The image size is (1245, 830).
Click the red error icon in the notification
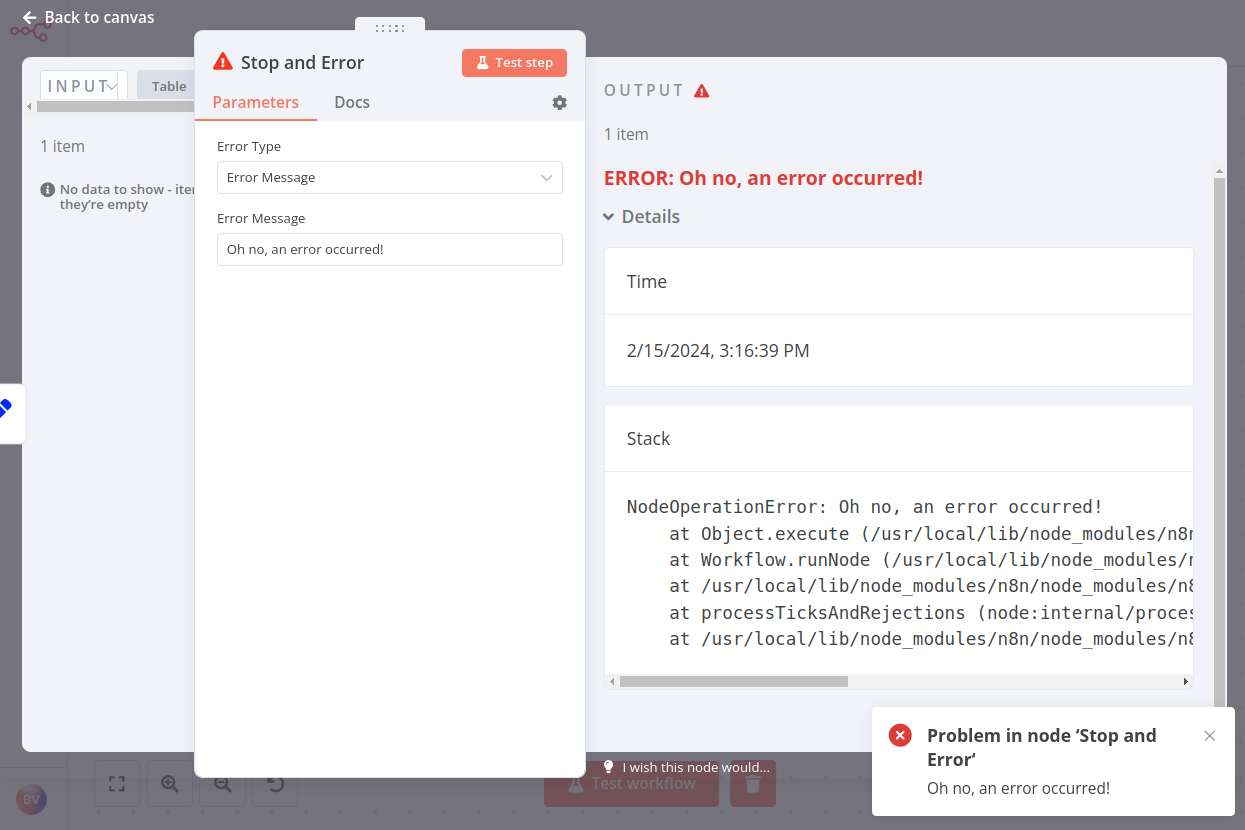(x=899, y=734)
